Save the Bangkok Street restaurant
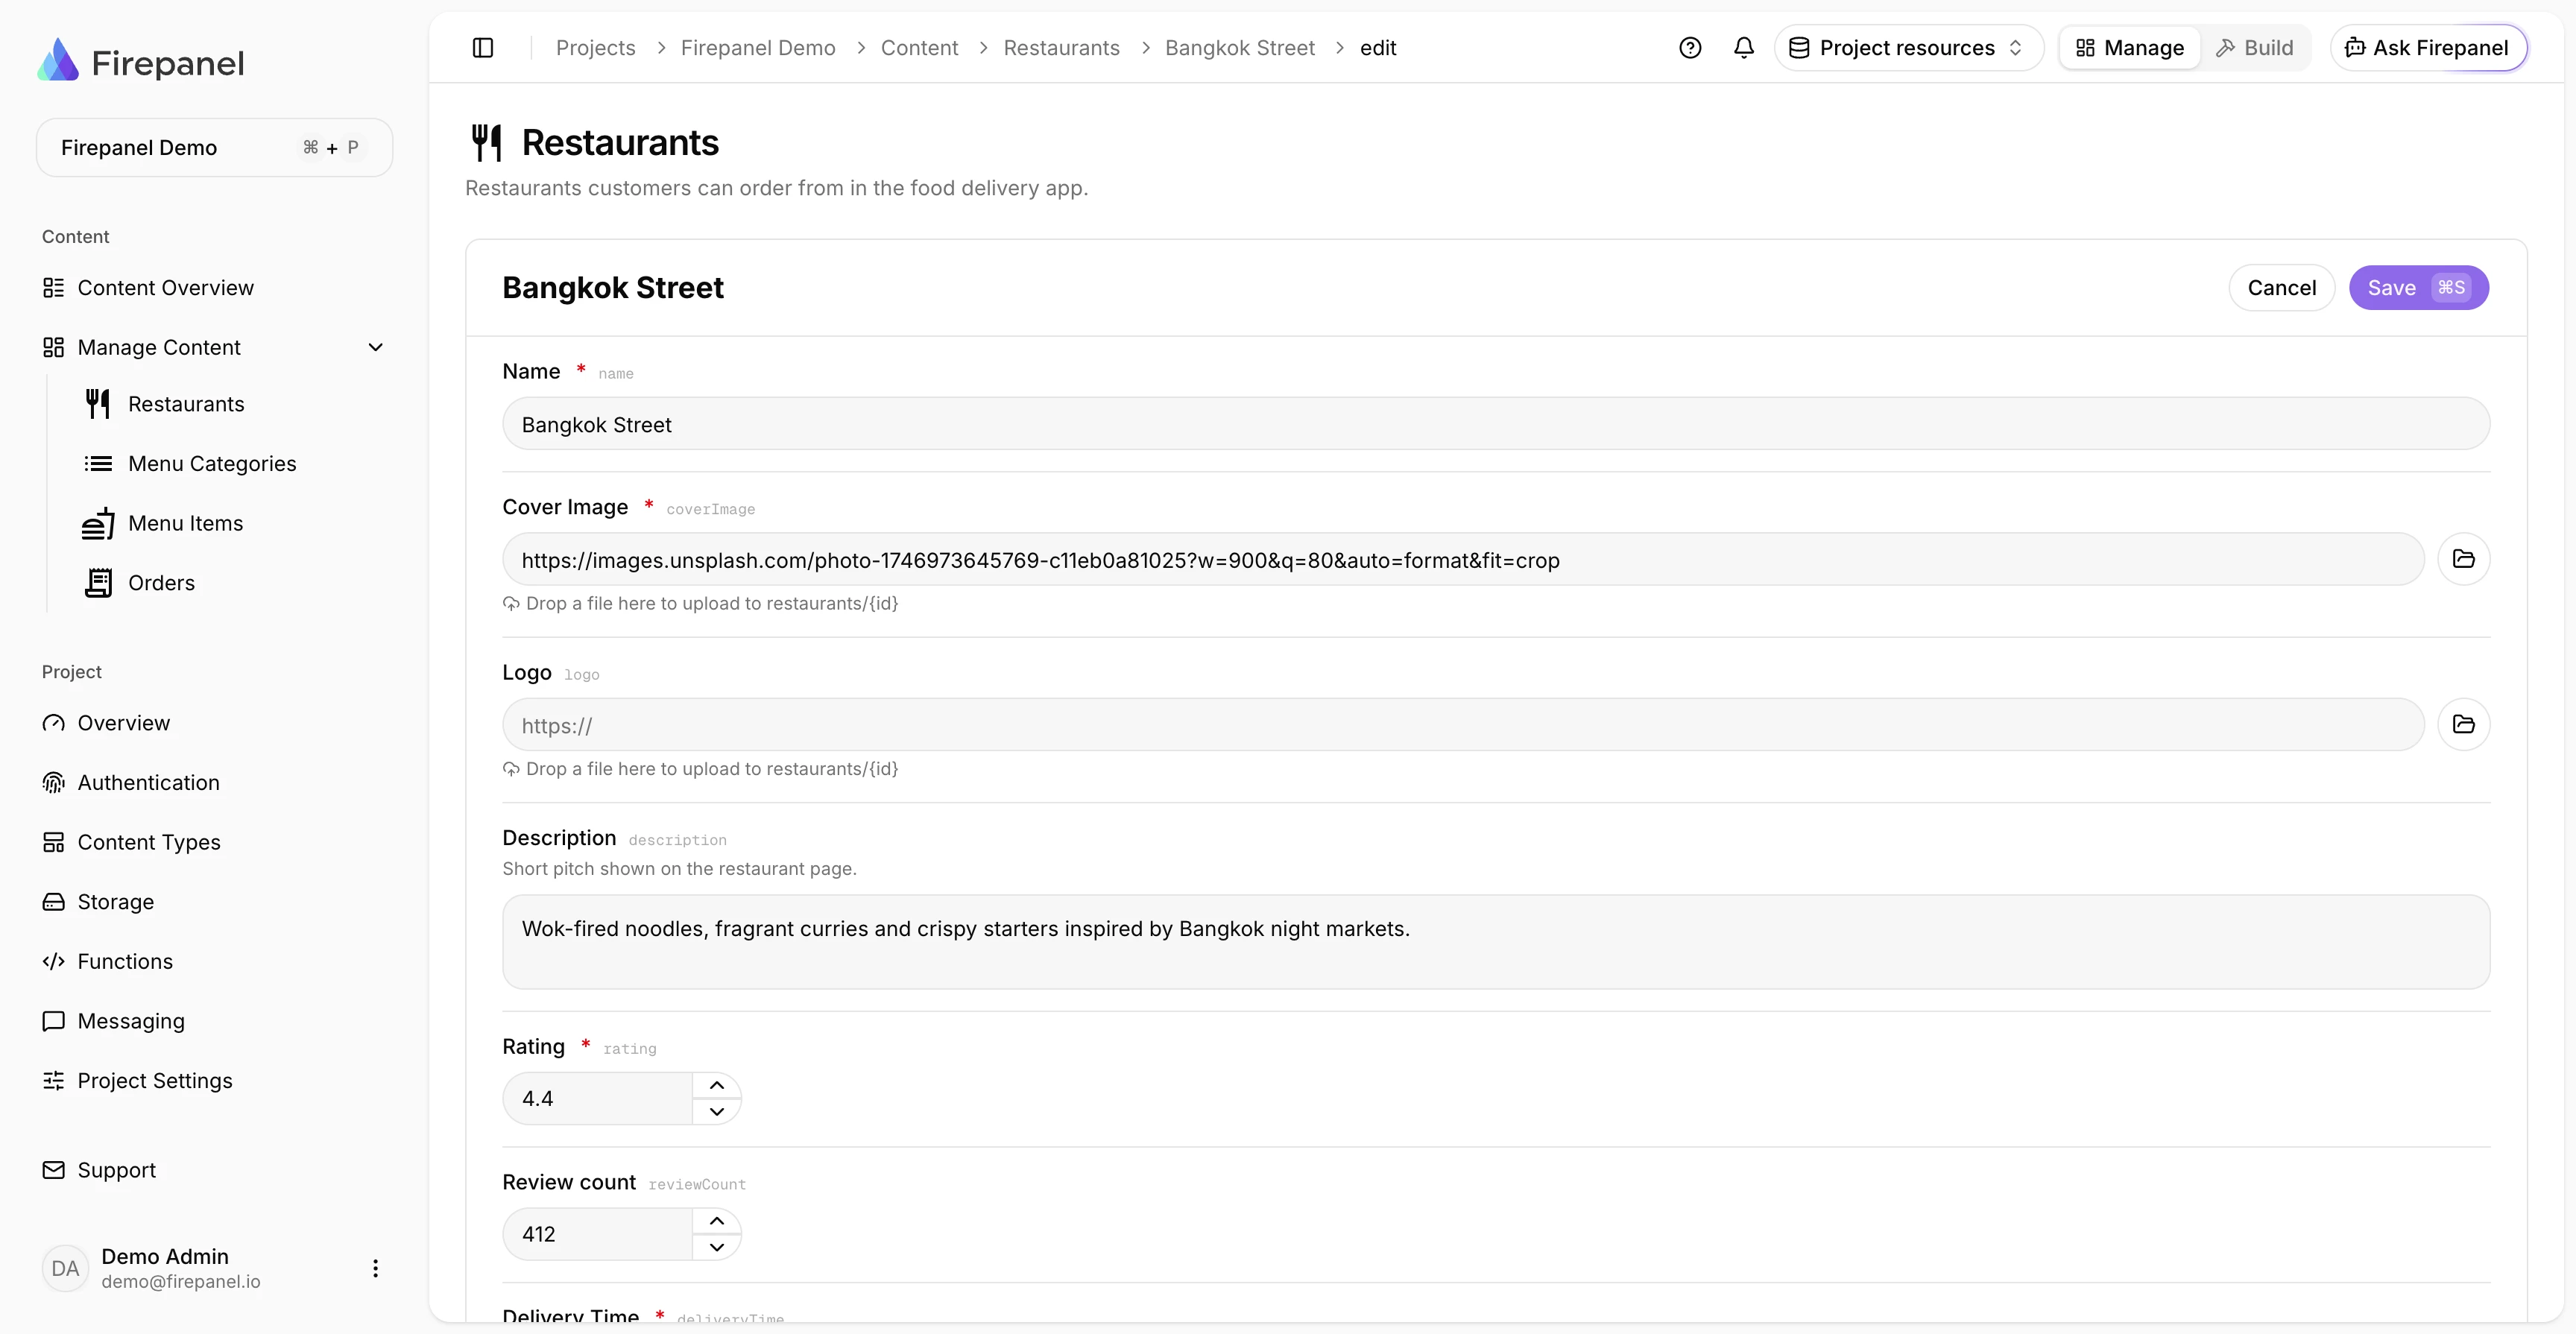Screen dimensions: 2576x1334 [2418, 288]
